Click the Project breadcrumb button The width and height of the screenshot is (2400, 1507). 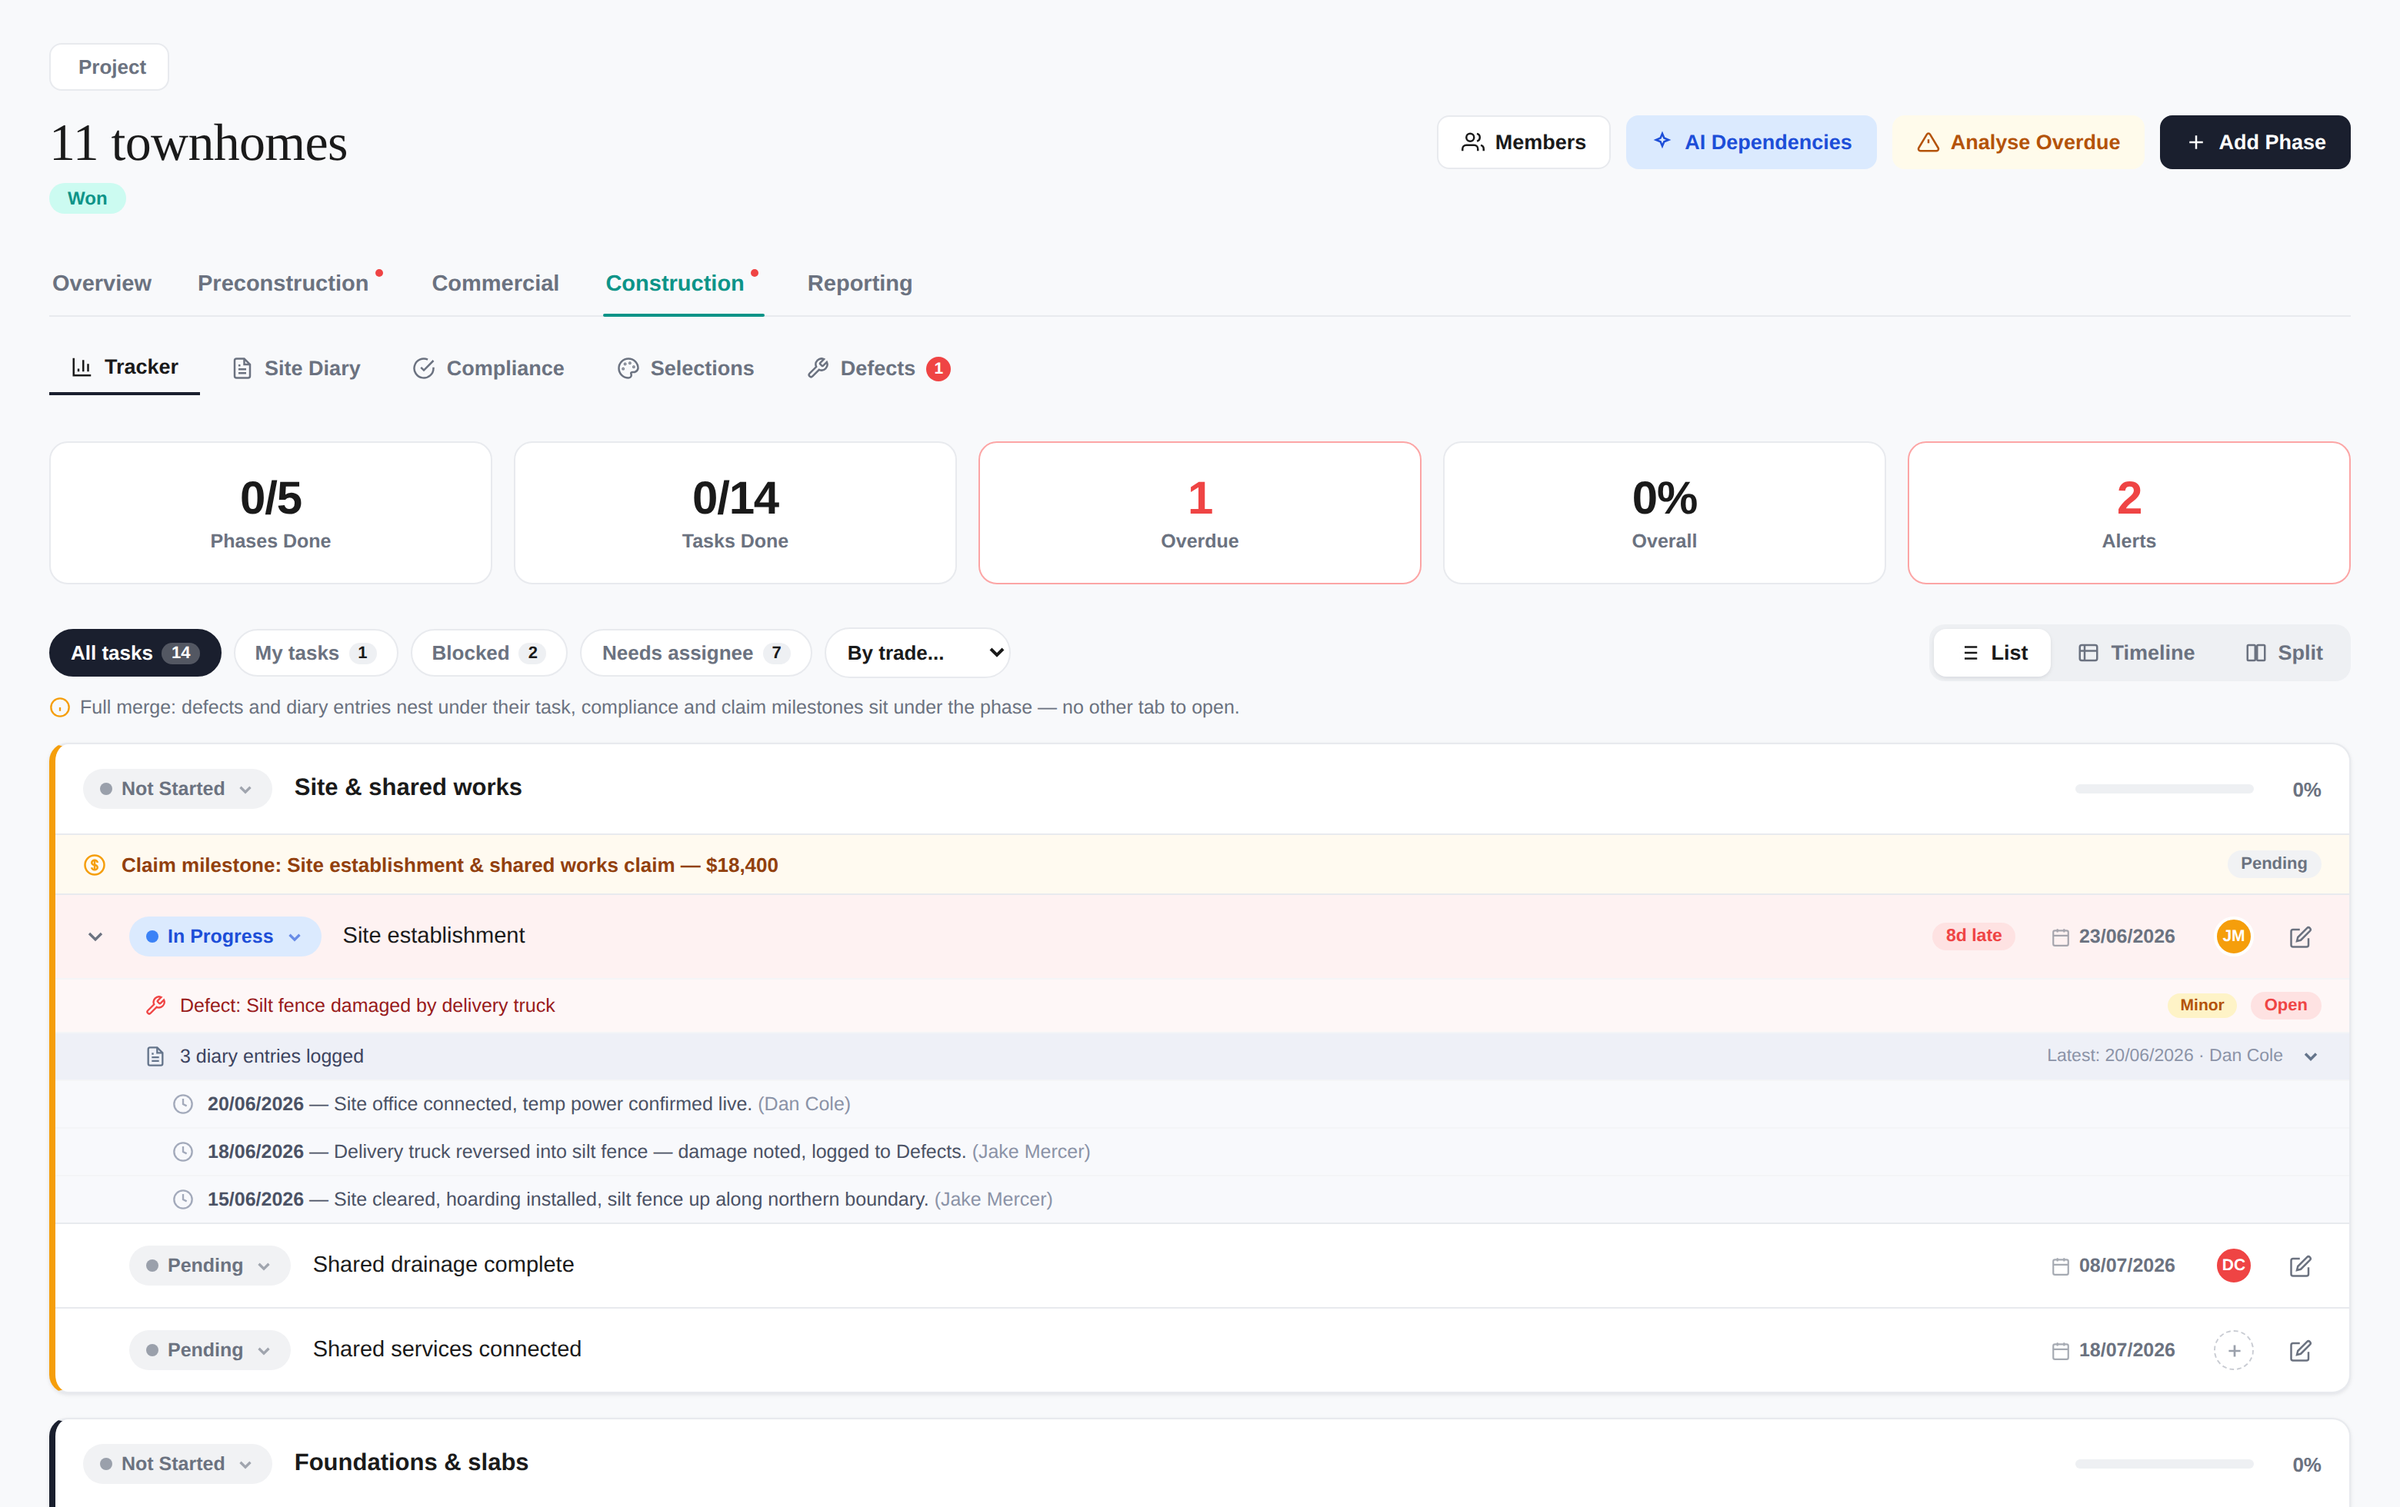click(109, 67)
